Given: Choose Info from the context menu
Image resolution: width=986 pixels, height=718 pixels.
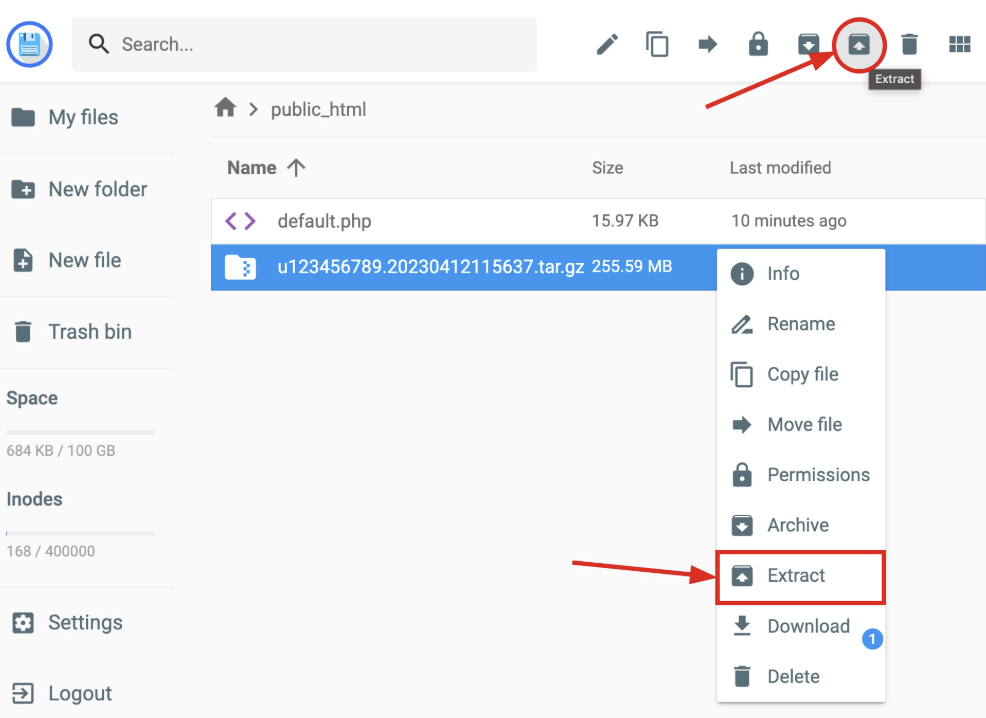Looking at the screenshot, I should (x=800, y=273).
